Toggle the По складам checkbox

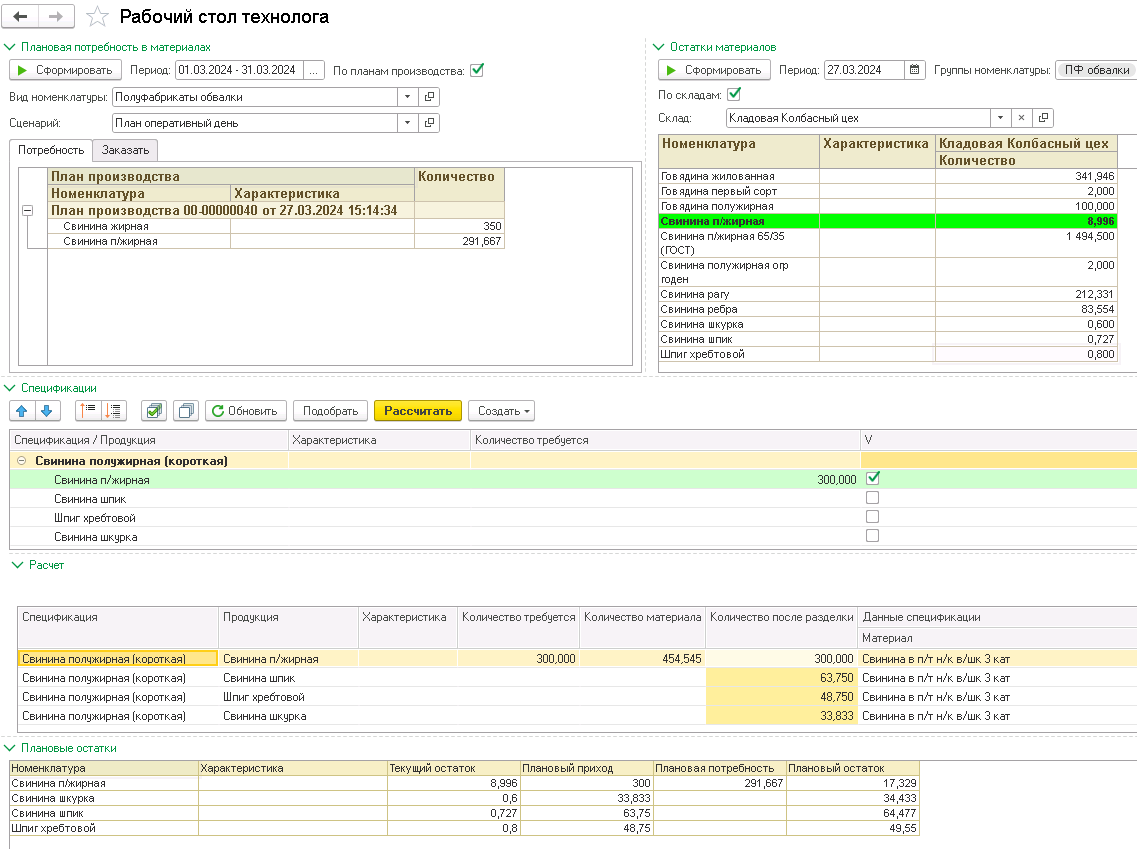coord(734,94)
